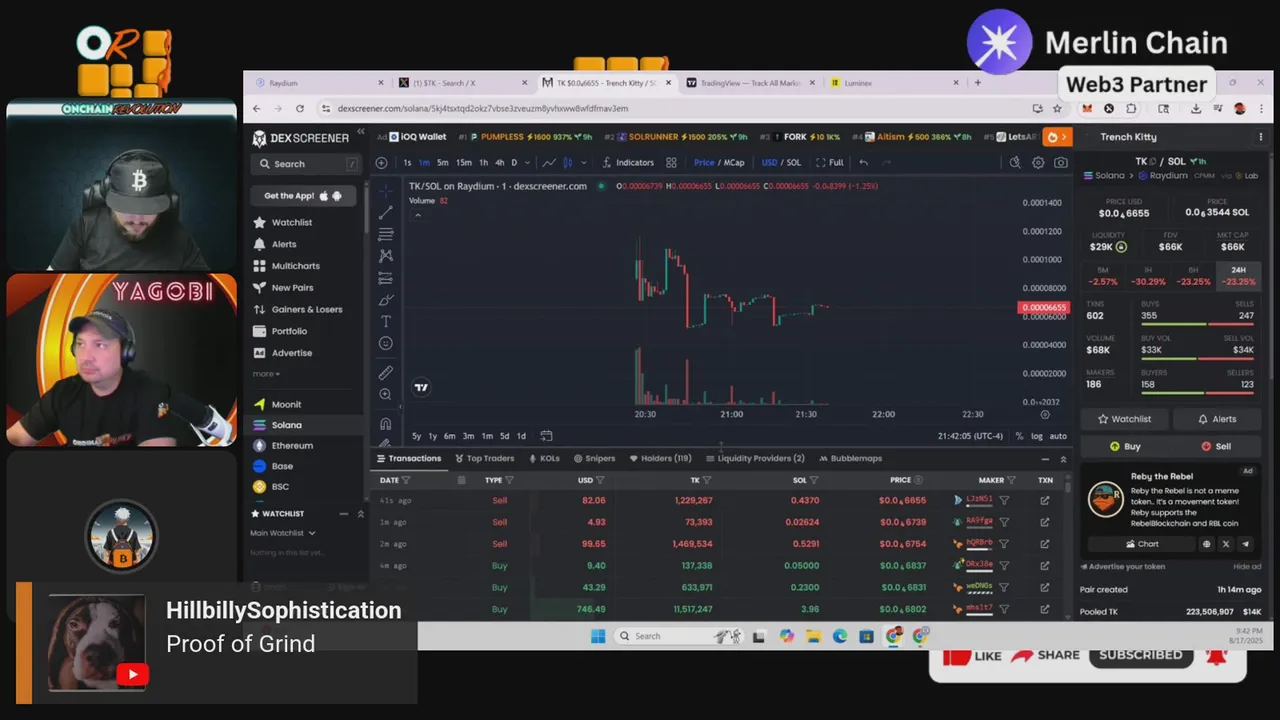Open Alerts button in the right panel
The image size is (1280, 720).
coord(1217,419)
